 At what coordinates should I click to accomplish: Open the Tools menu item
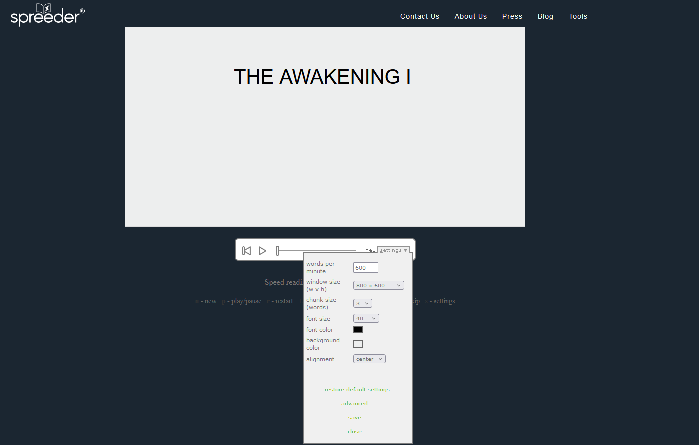click(578, 16)
